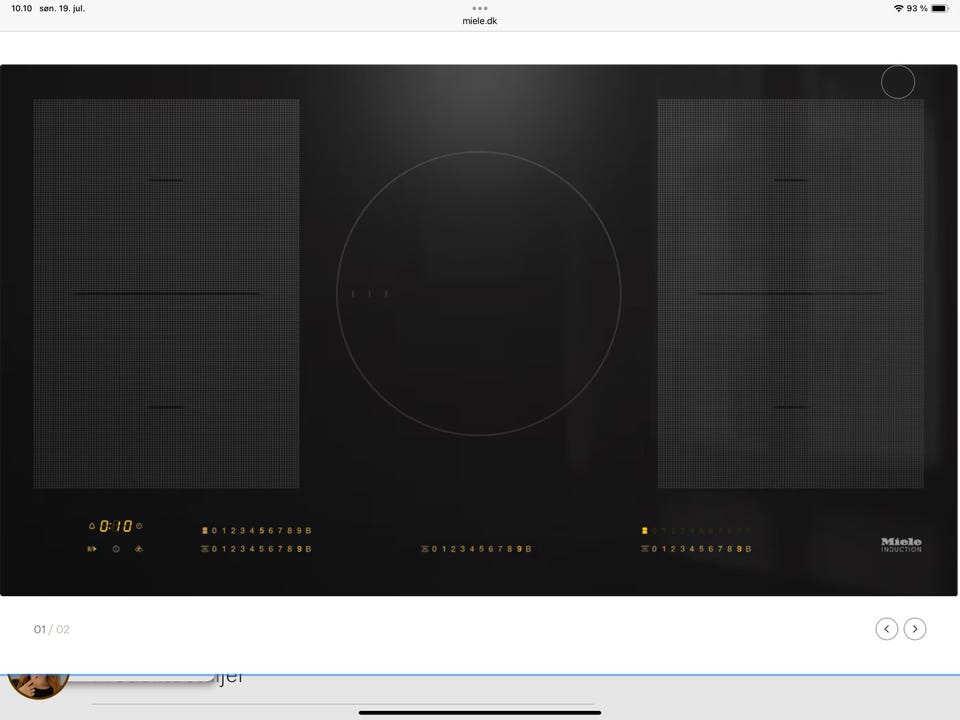This screenshot has width=960, height=720.
Task: Tap the 01 / 02 image counter
Action: coord(51,629)
